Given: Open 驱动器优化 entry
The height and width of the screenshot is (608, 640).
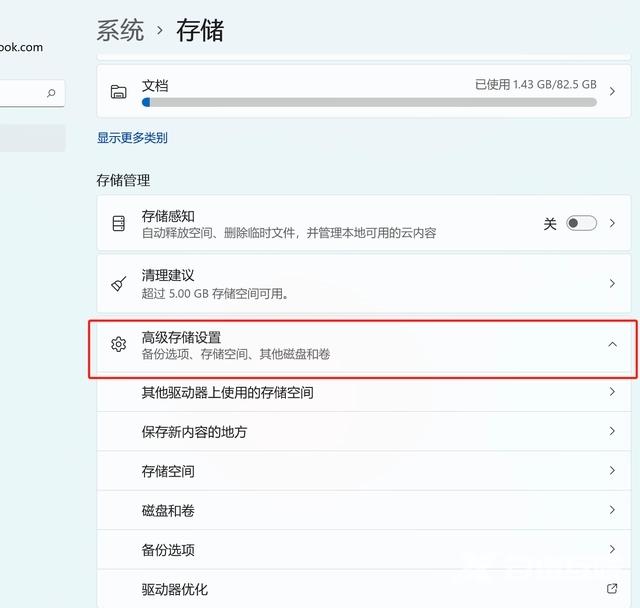Looking at the screenshot, I should (364, 589).
